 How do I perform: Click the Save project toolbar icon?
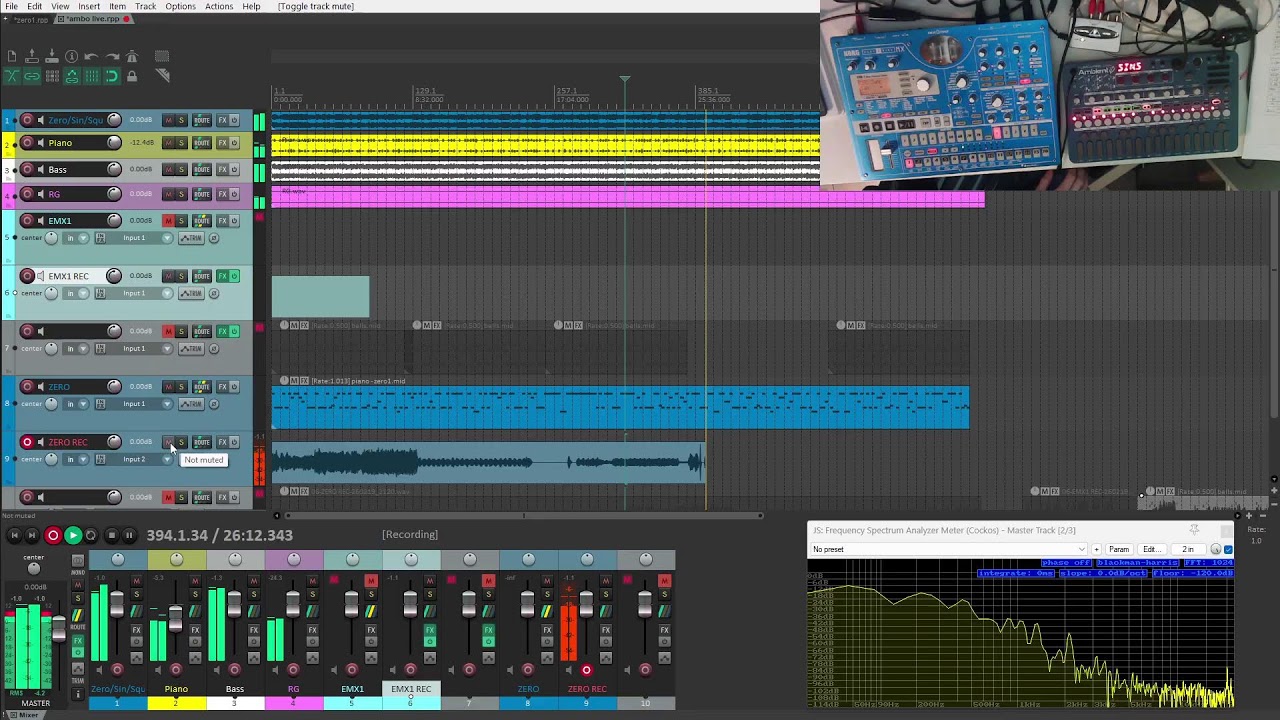[x=52, y=57]
